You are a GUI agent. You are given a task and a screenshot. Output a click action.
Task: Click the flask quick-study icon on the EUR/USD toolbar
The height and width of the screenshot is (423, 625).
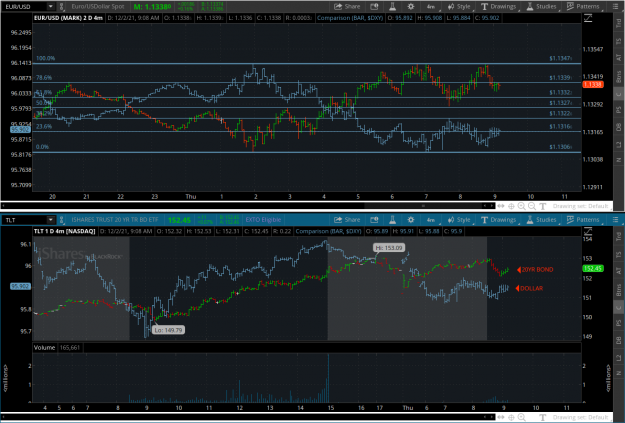[x=392, y=6]
